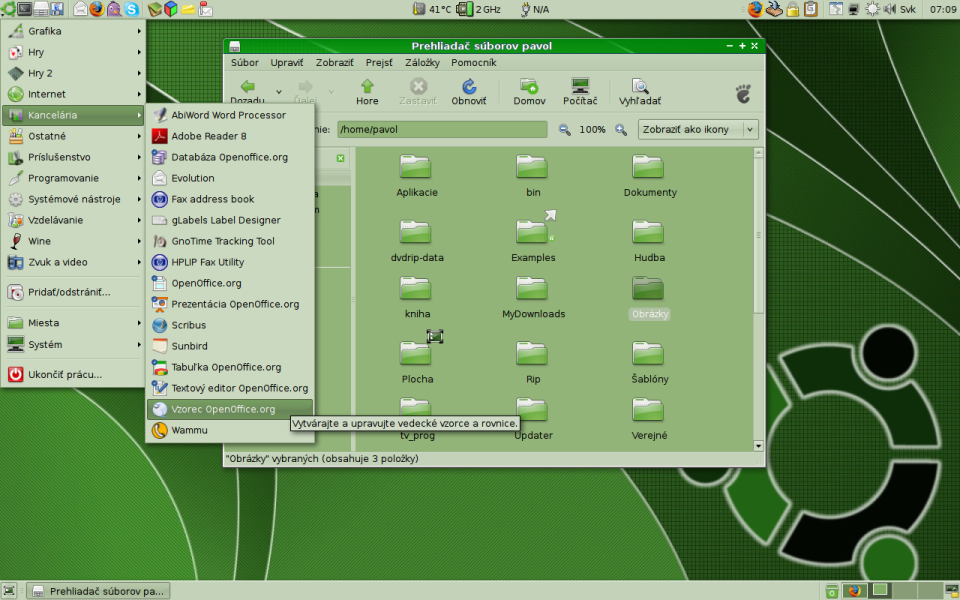Click the Vyhľadať search icon

pos(639,87)
